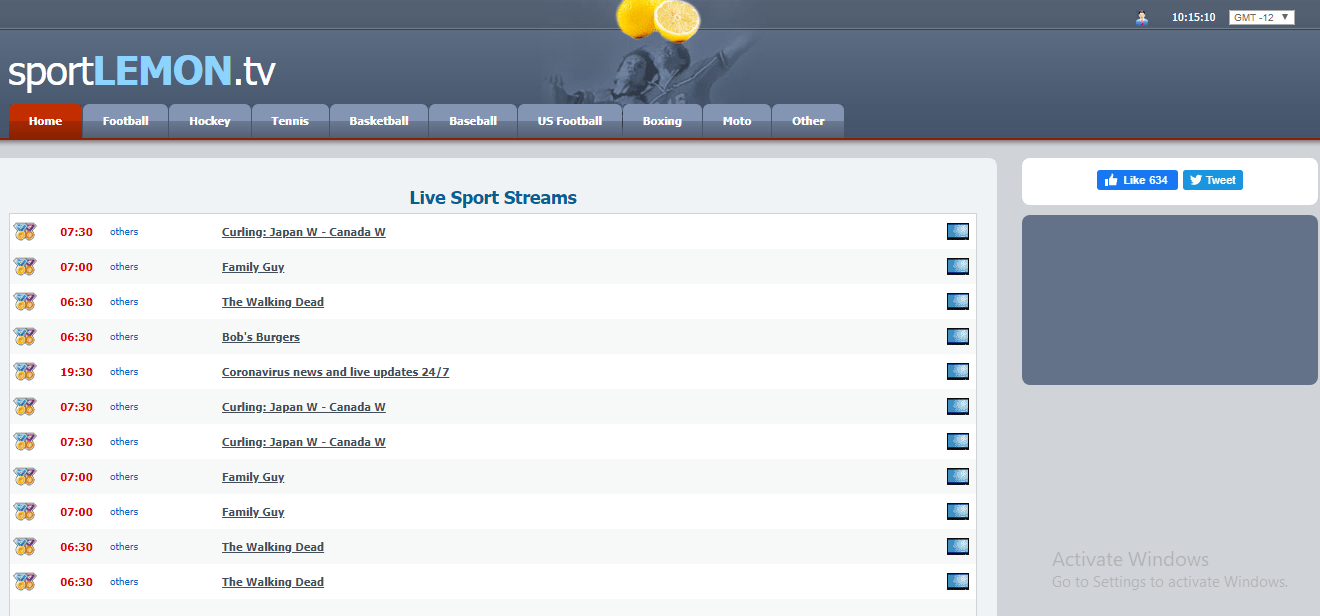The image size is (1320, 616).
Task: Click the sportLEMON.tv logo
Action: 142,71
